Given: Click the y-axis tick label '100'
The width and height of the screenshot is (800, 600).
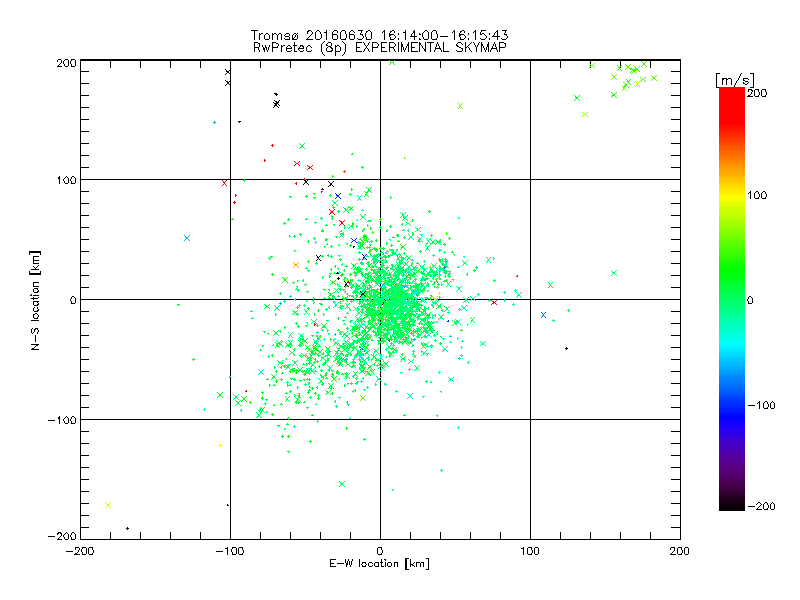Looking at the screenshot, I should pyautogui.click(x=66, y=180).
